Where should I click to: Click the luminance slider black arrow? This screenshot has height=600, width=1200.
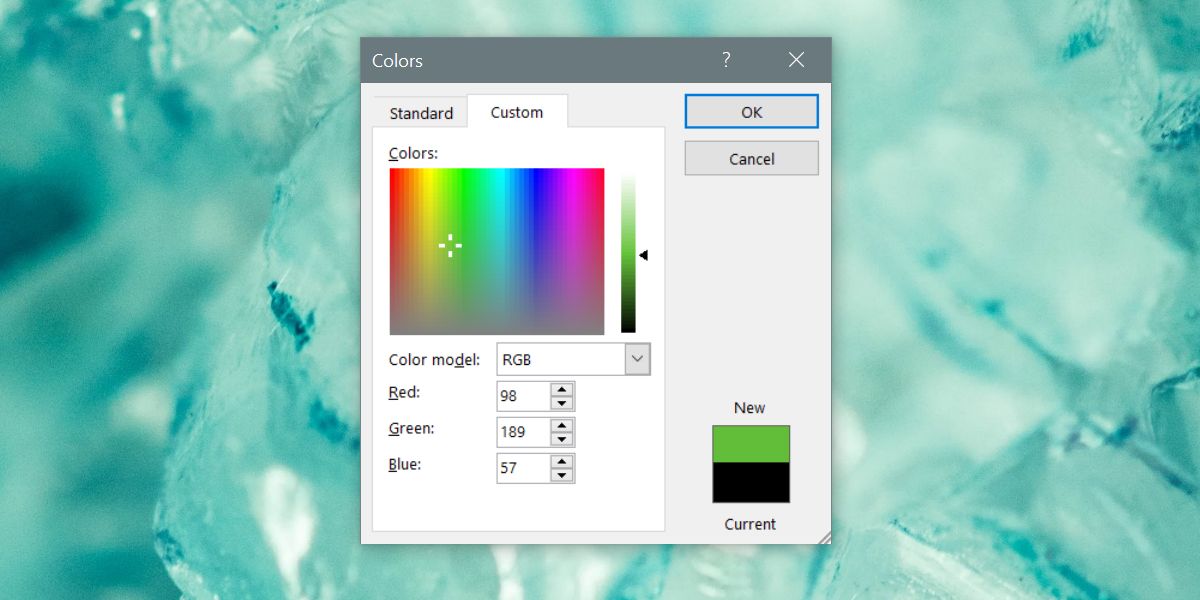point(643,256)
